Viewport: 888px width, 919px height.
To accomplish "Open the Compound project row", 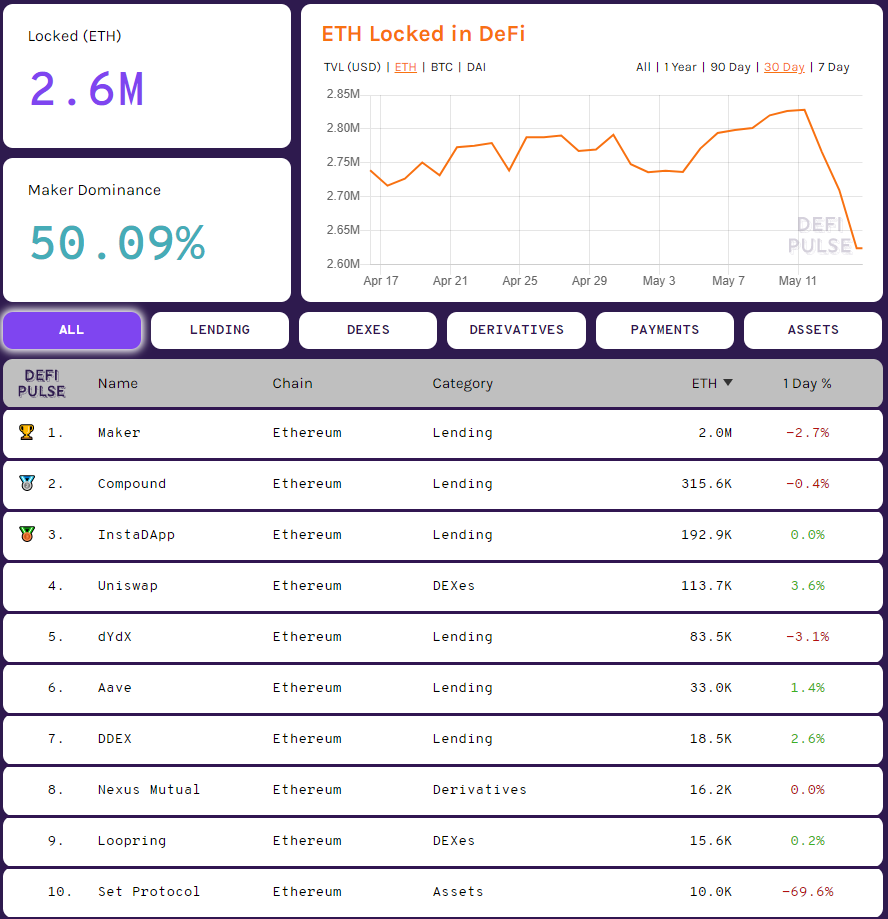I will (443, 485).
